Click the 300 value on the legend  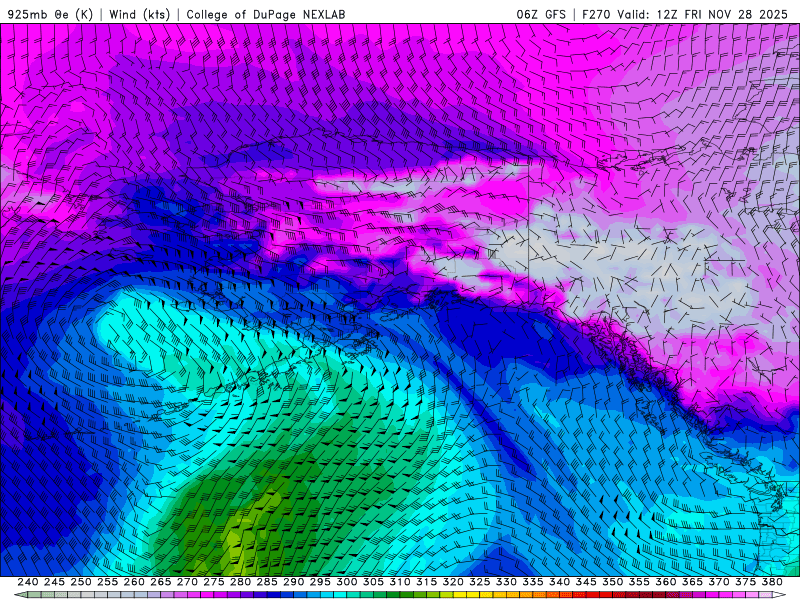346,582
